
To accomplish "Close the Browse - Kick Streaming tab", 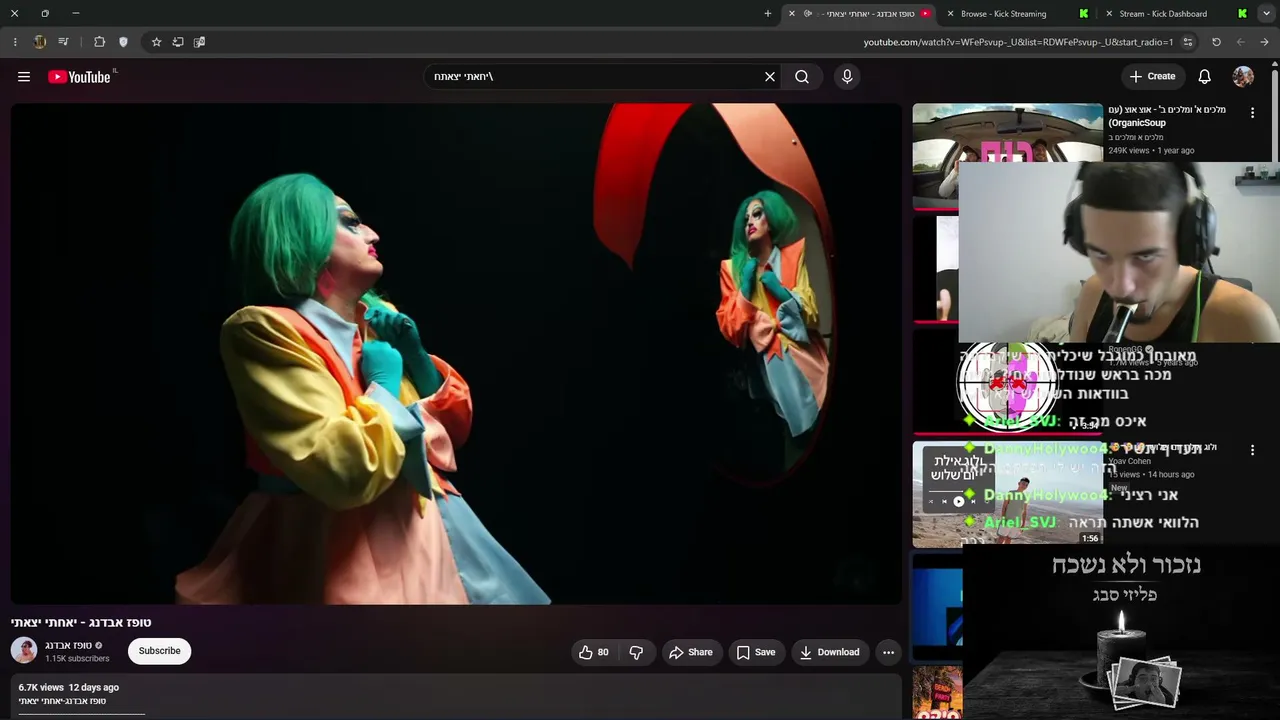I will click(x=949, y=14).
